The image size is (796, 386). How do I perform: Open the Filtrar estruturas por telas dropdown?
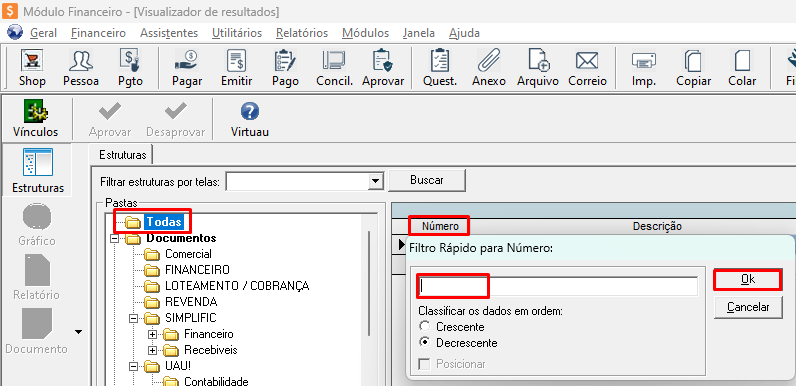pyautogui.click(x=375, y=181)
